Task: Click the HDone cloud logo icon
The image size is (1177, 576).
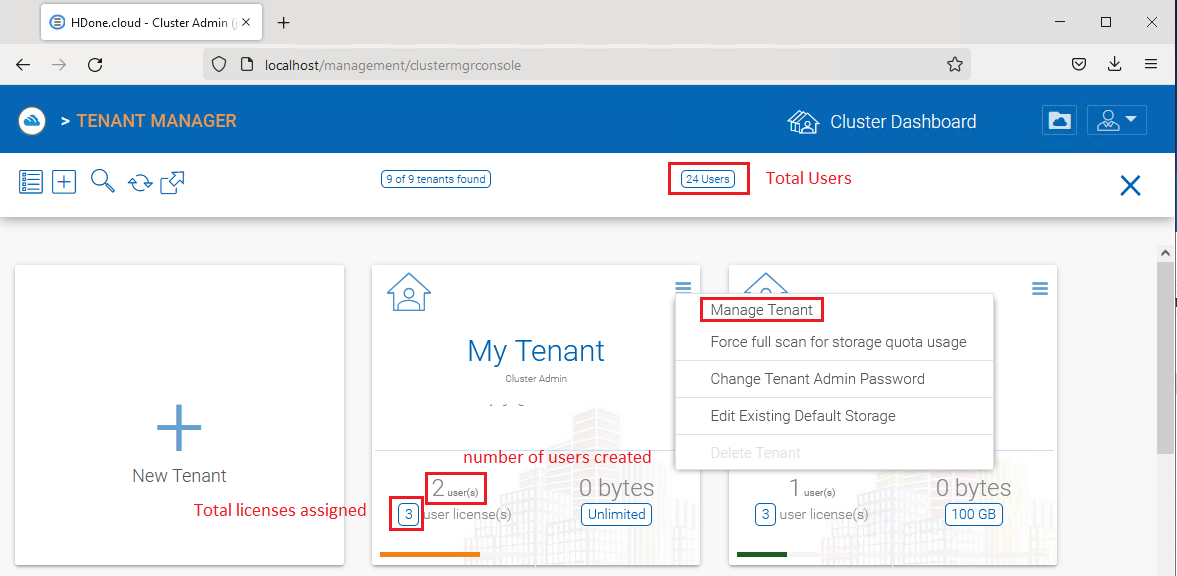Action: [x=31, y=120]
